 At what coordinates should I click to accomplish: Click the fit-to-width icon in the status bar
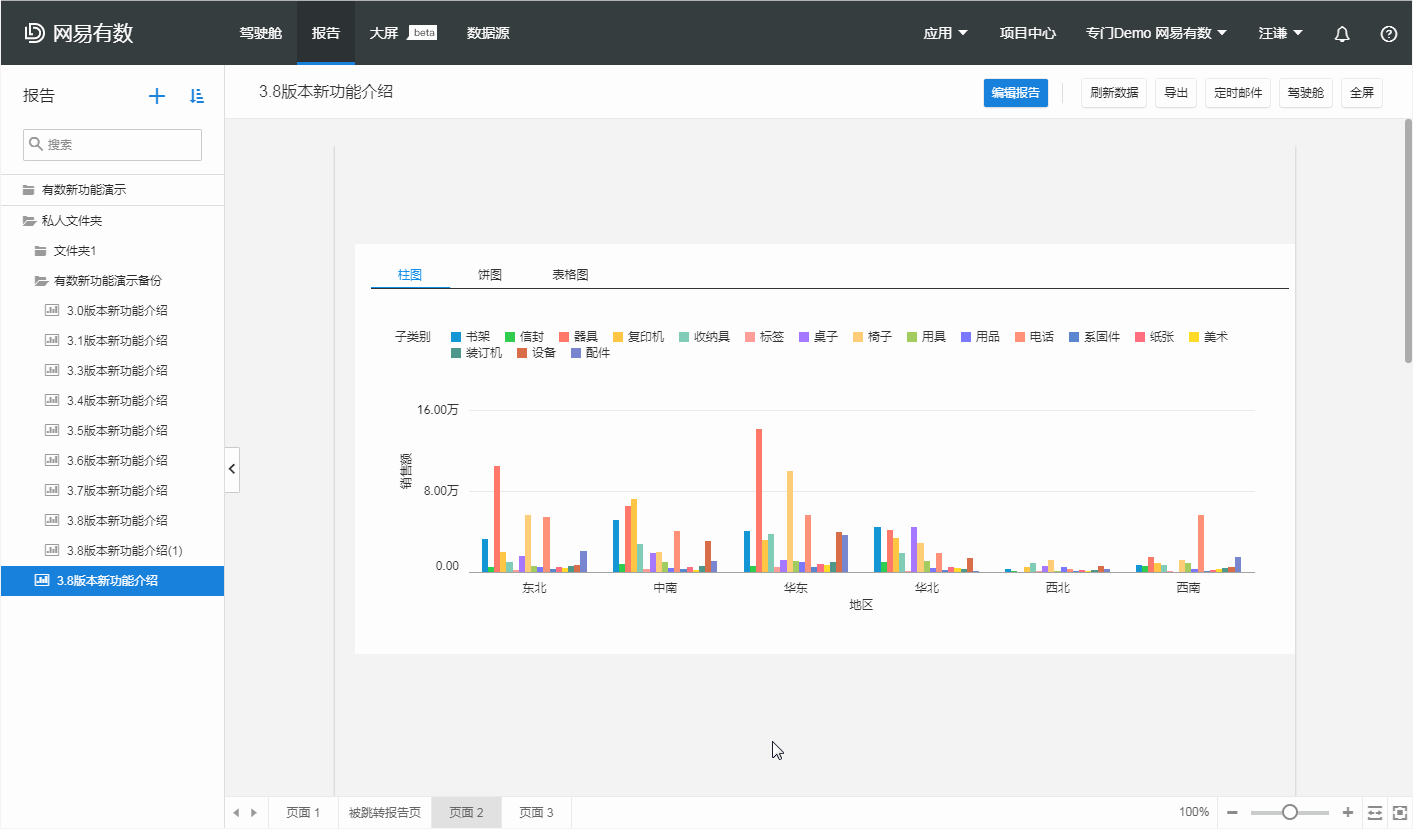click(1375, 812)
